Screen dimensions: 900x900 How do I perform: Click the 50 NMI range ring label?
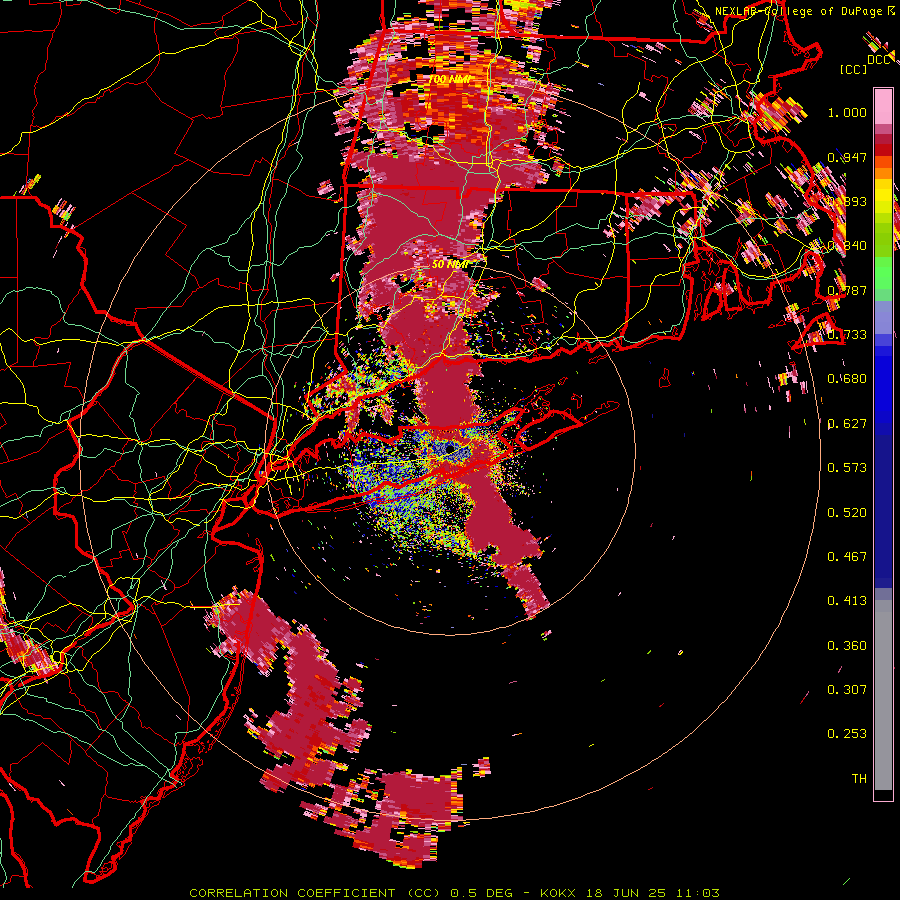point(451,265)
